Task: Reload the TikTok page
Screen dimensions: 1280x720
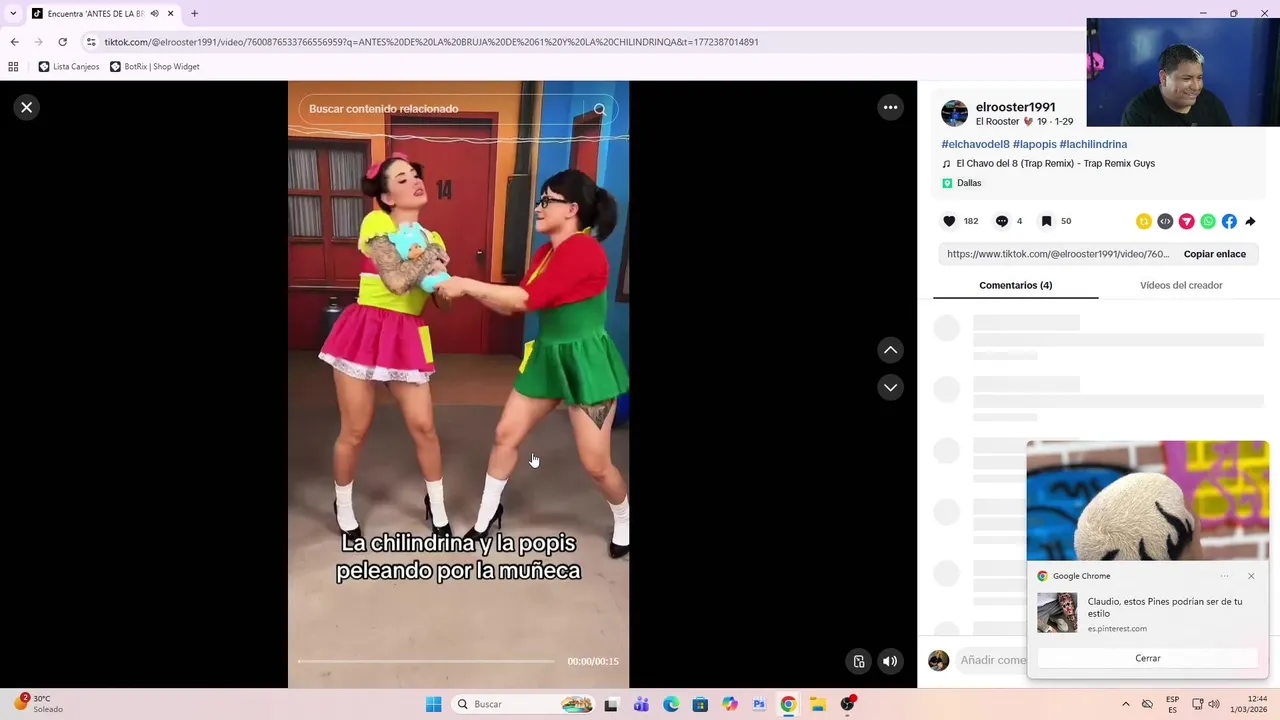Action: [x=62, y=42]
